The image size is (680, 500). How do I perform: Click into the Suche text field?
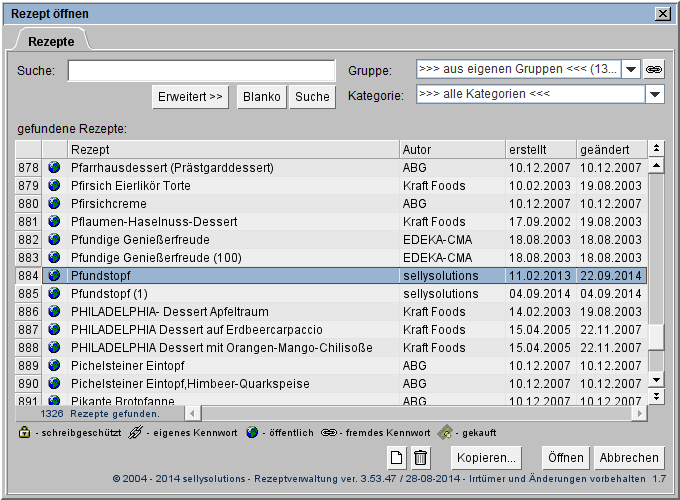point(201,71)
